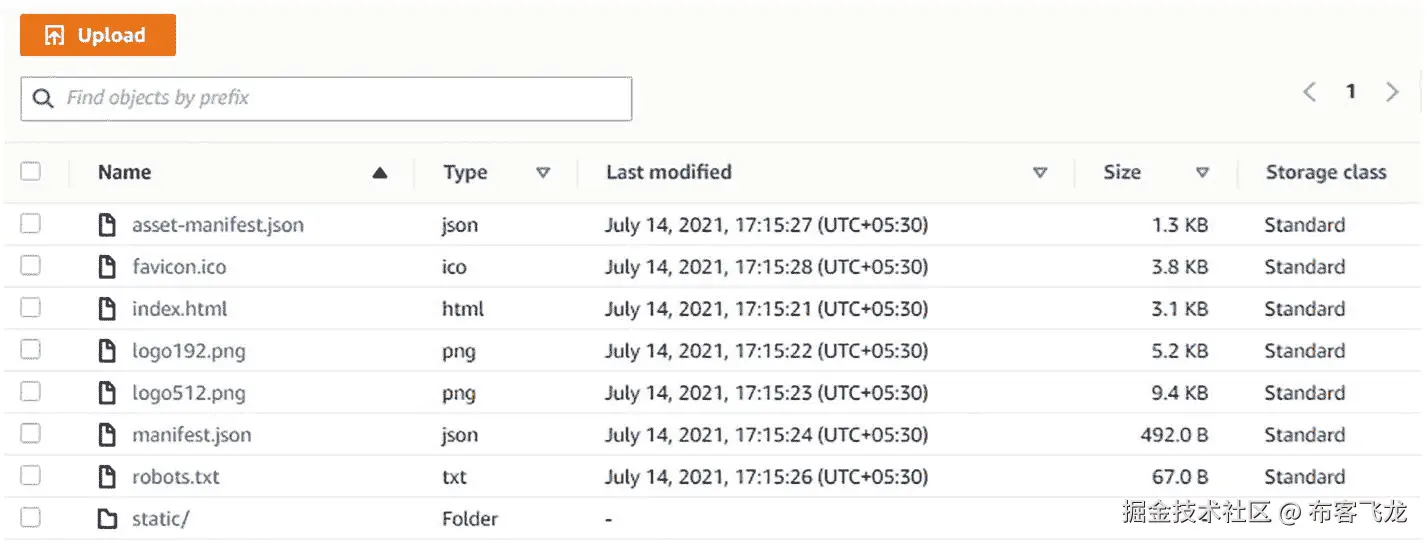The height and width of the screenshot is (543, 1425).
Task: Open the logo512.png object link
Action: 188,393
